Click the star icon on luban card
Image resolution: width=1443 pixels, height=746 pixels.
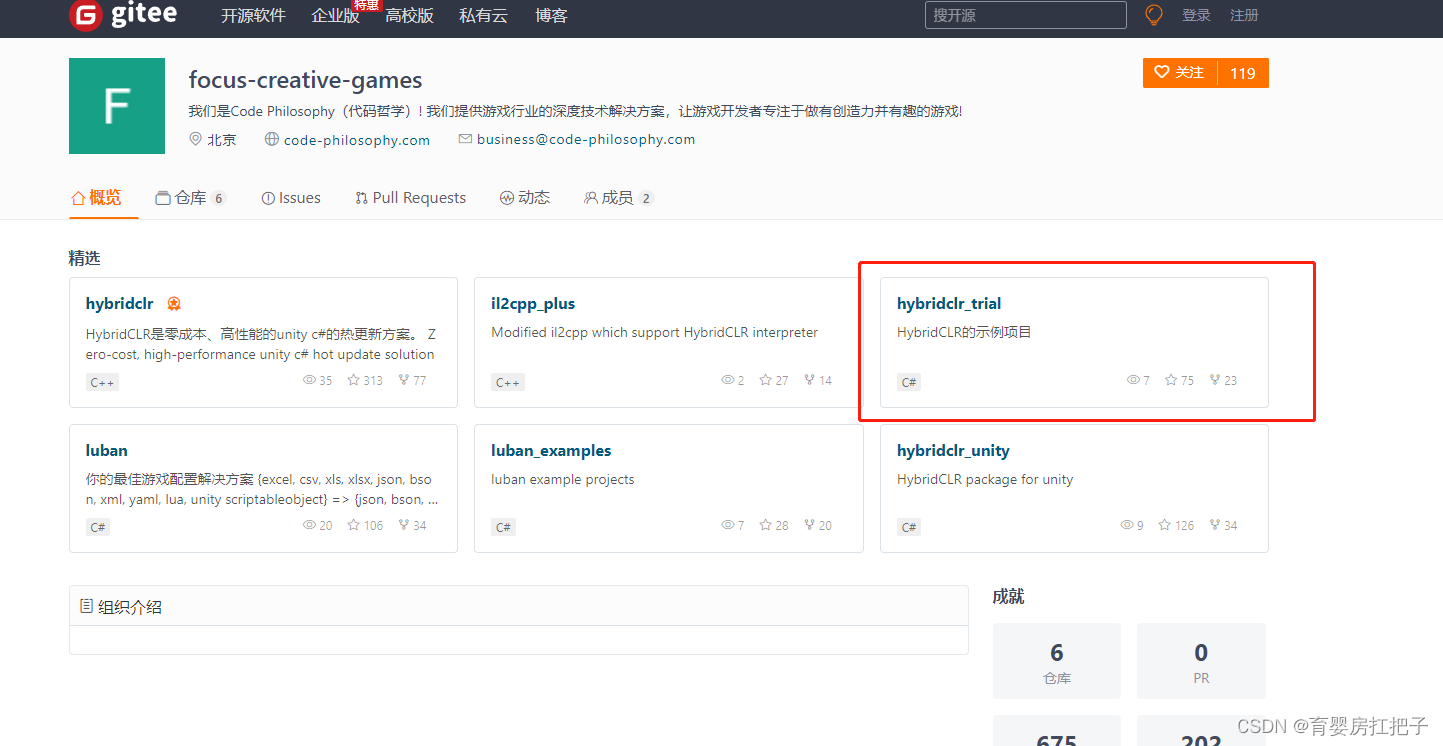[x=353, y=525]
